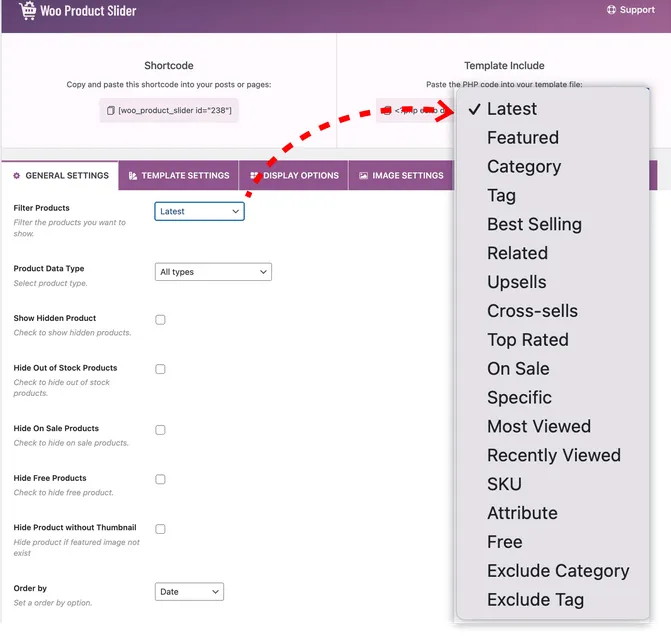The image size is (671, 636).
Task: Copy shortcode using the clipboard icon
Action: tap(110, 110)
